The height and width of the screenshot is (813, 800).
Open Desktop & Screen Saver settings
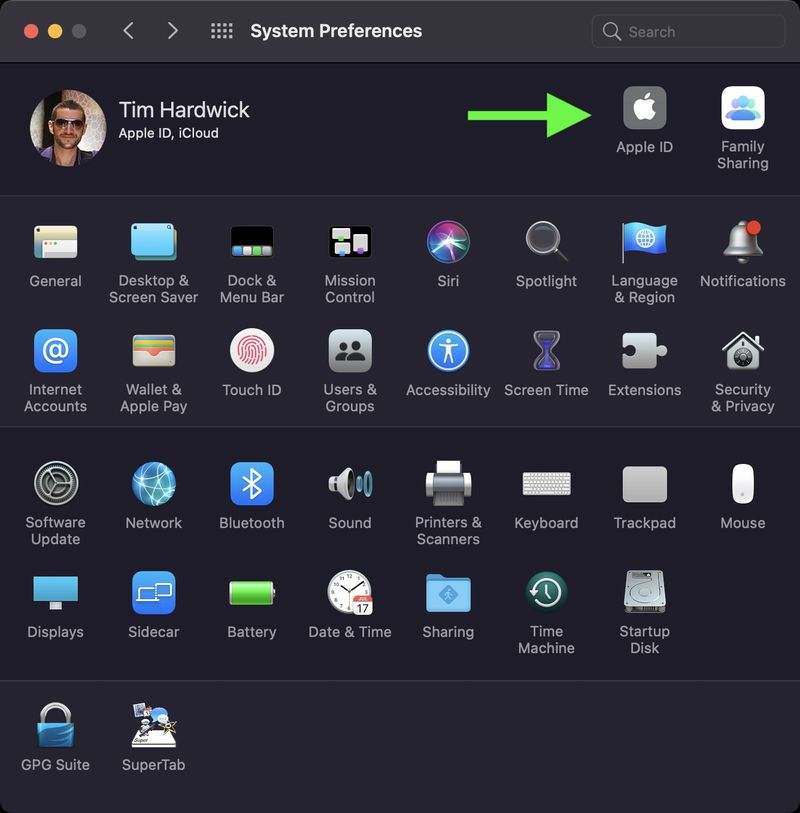[153, 243]
